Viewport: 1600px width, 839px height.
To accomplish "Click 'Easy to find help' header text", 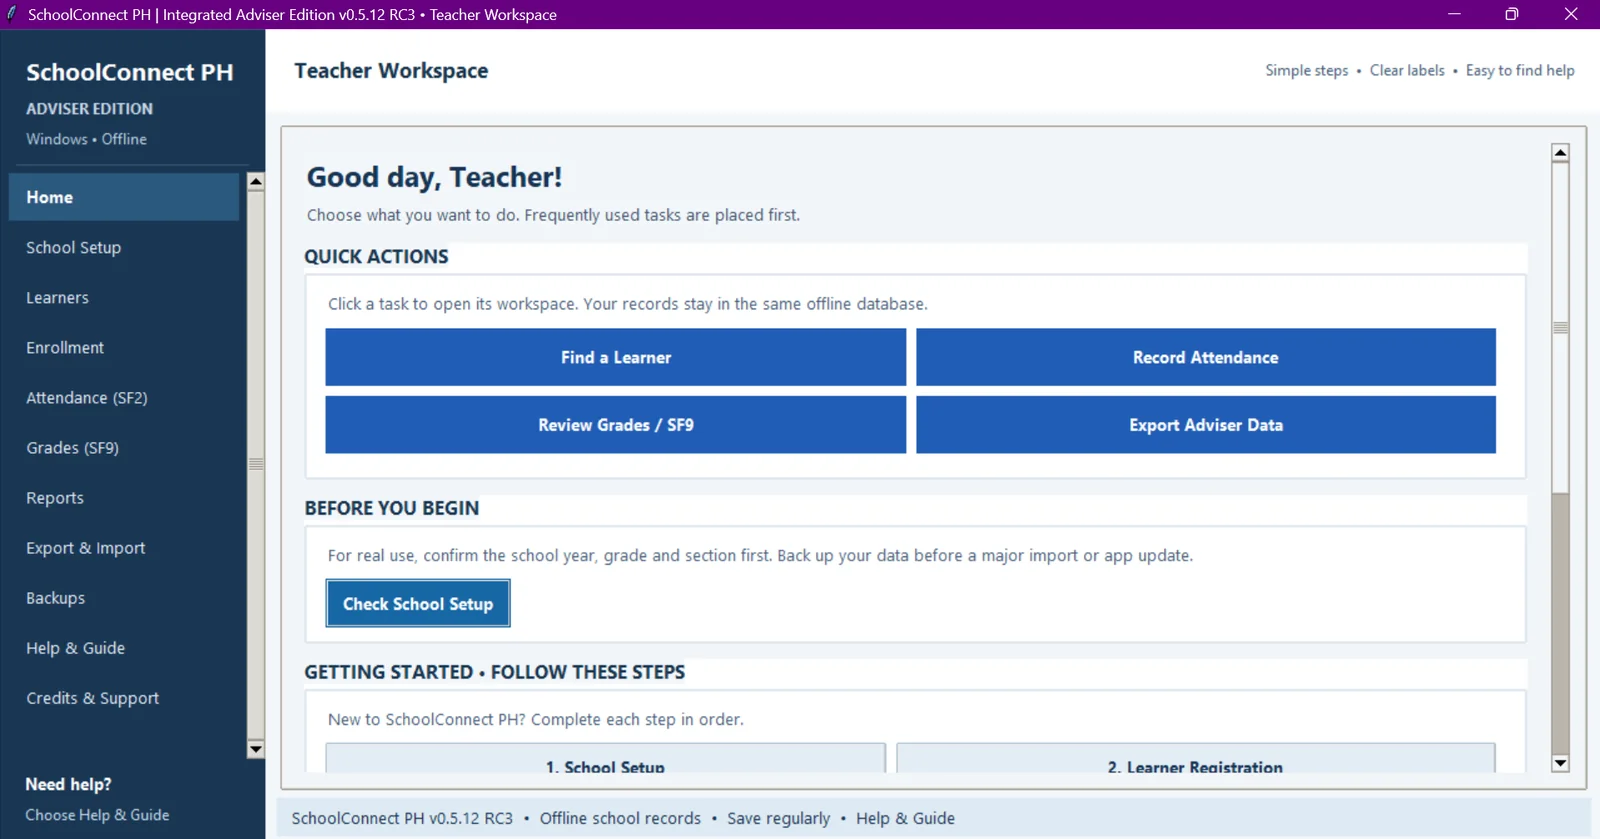I will click(x=1520, y=70).
